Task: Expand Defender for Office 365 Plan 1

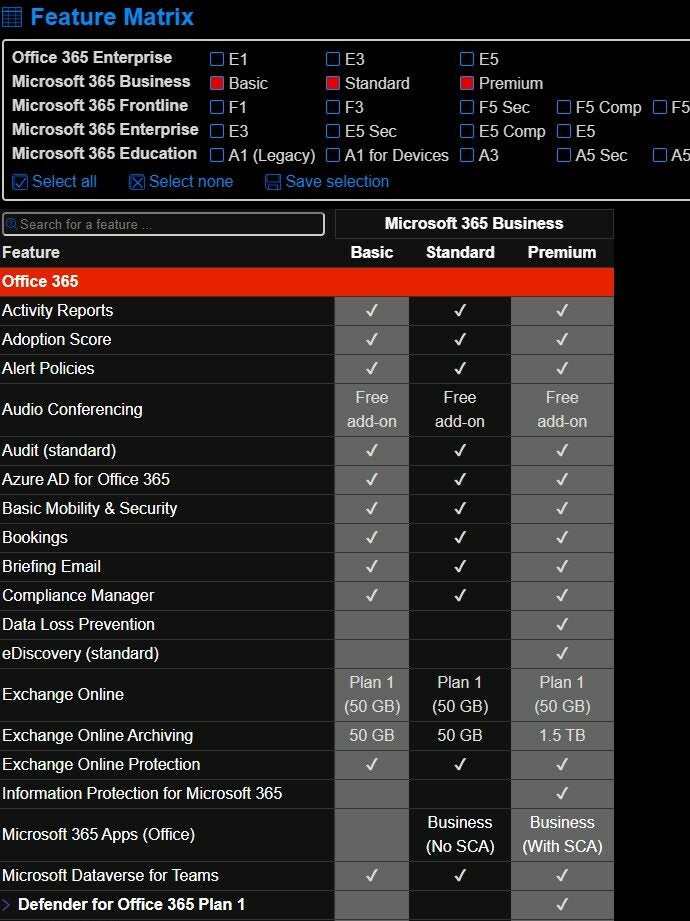Action: (6, 905)
